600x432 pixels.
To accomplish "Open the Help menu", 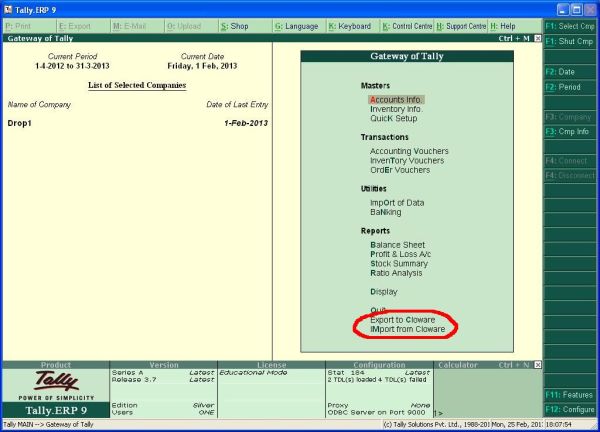I will click(503, 26).
